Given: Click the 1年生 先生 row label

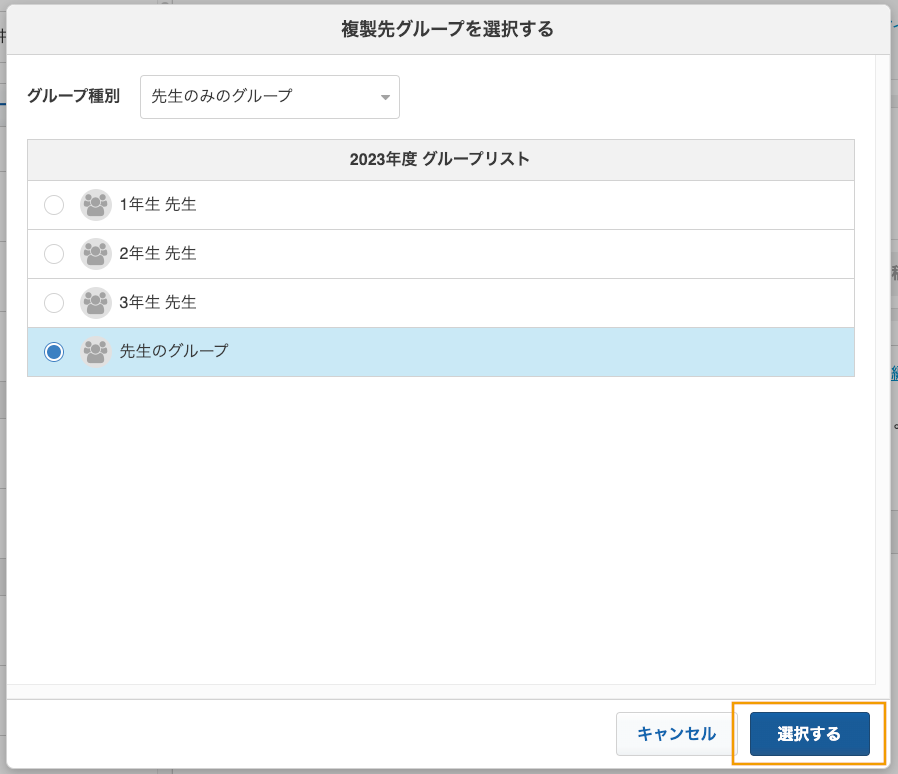Looking at the screenshot, I should (x=158, y=205).
